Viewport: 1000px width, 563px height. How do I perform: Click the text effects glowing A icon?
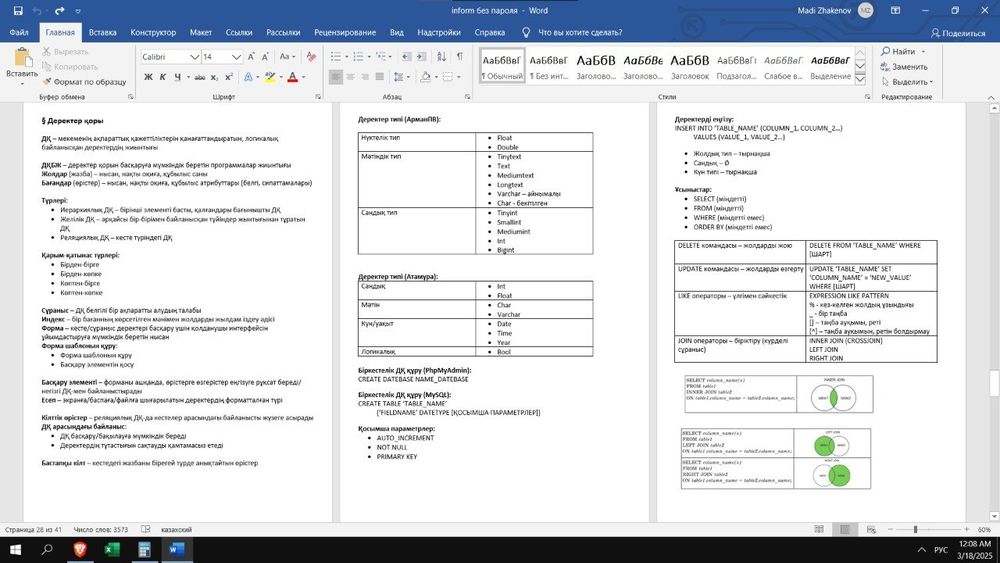point(248,77)
